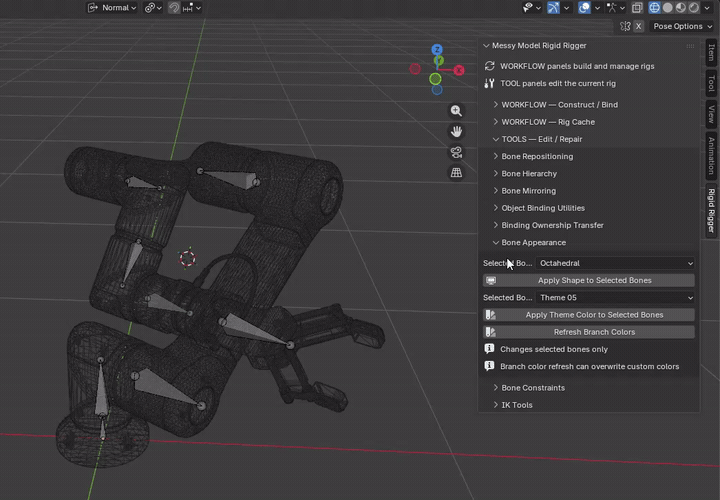720x500 pixels.
Task: Open the snapping options dropdown
Action: coord(191,8)
